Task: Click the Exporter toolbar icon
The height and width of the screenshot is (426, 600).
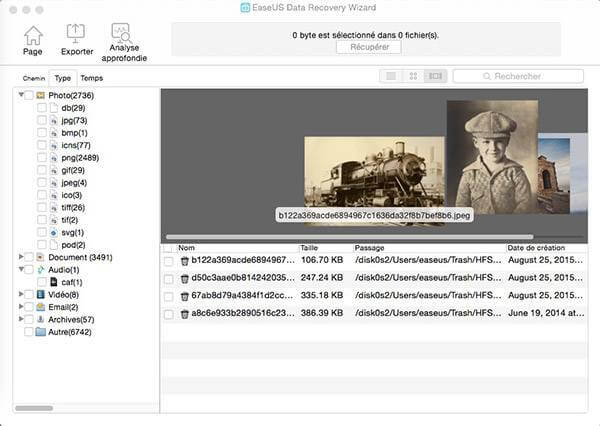Action: [x=76, y=34]
